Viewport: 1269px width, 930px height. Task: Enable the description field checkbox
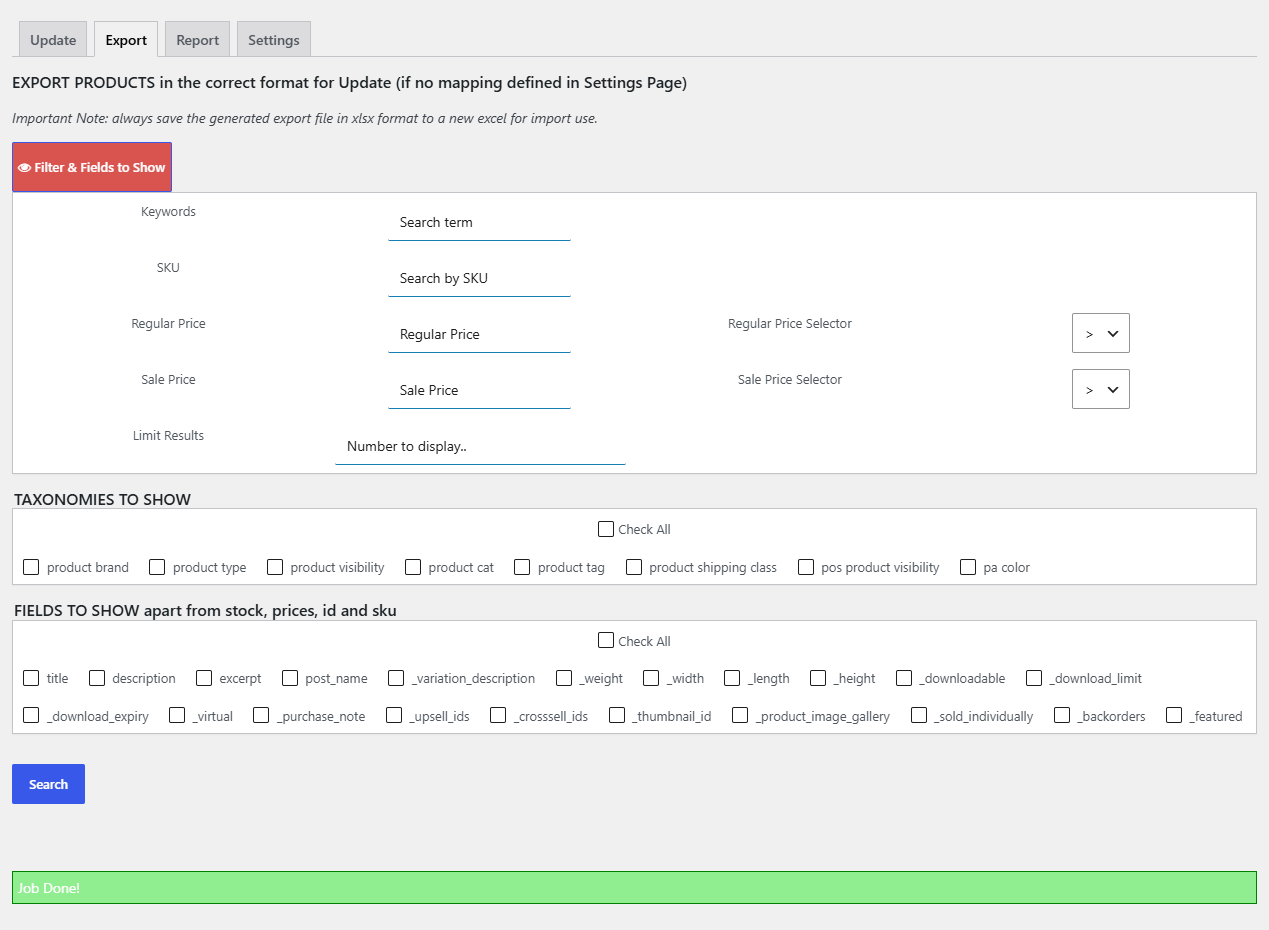coord(97,678)
